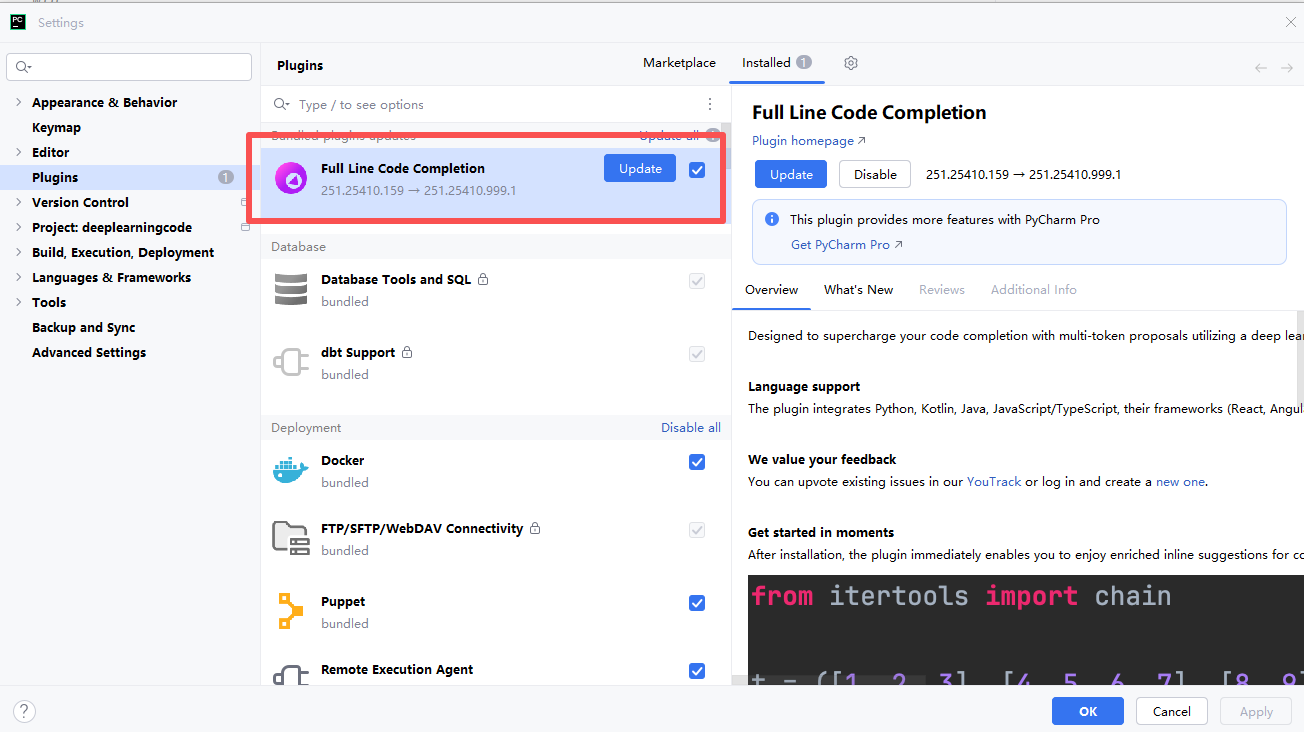Toggle the Docker plugin checkbox
The image size is (1304, 732).
click(697, 462)
